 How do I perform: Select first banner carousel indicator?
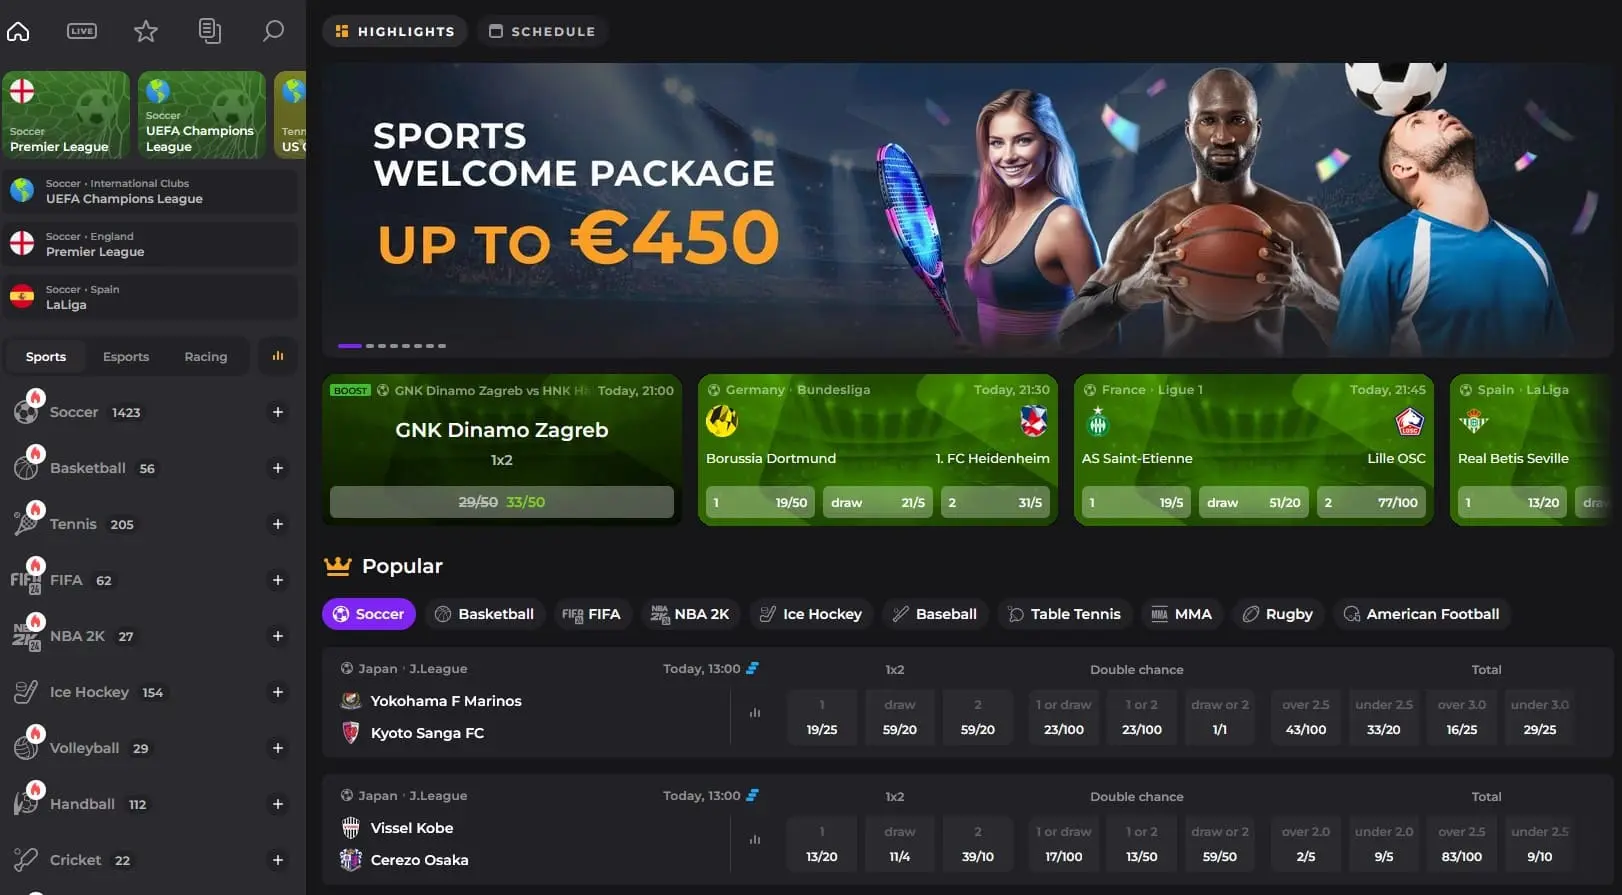(349, 346)
